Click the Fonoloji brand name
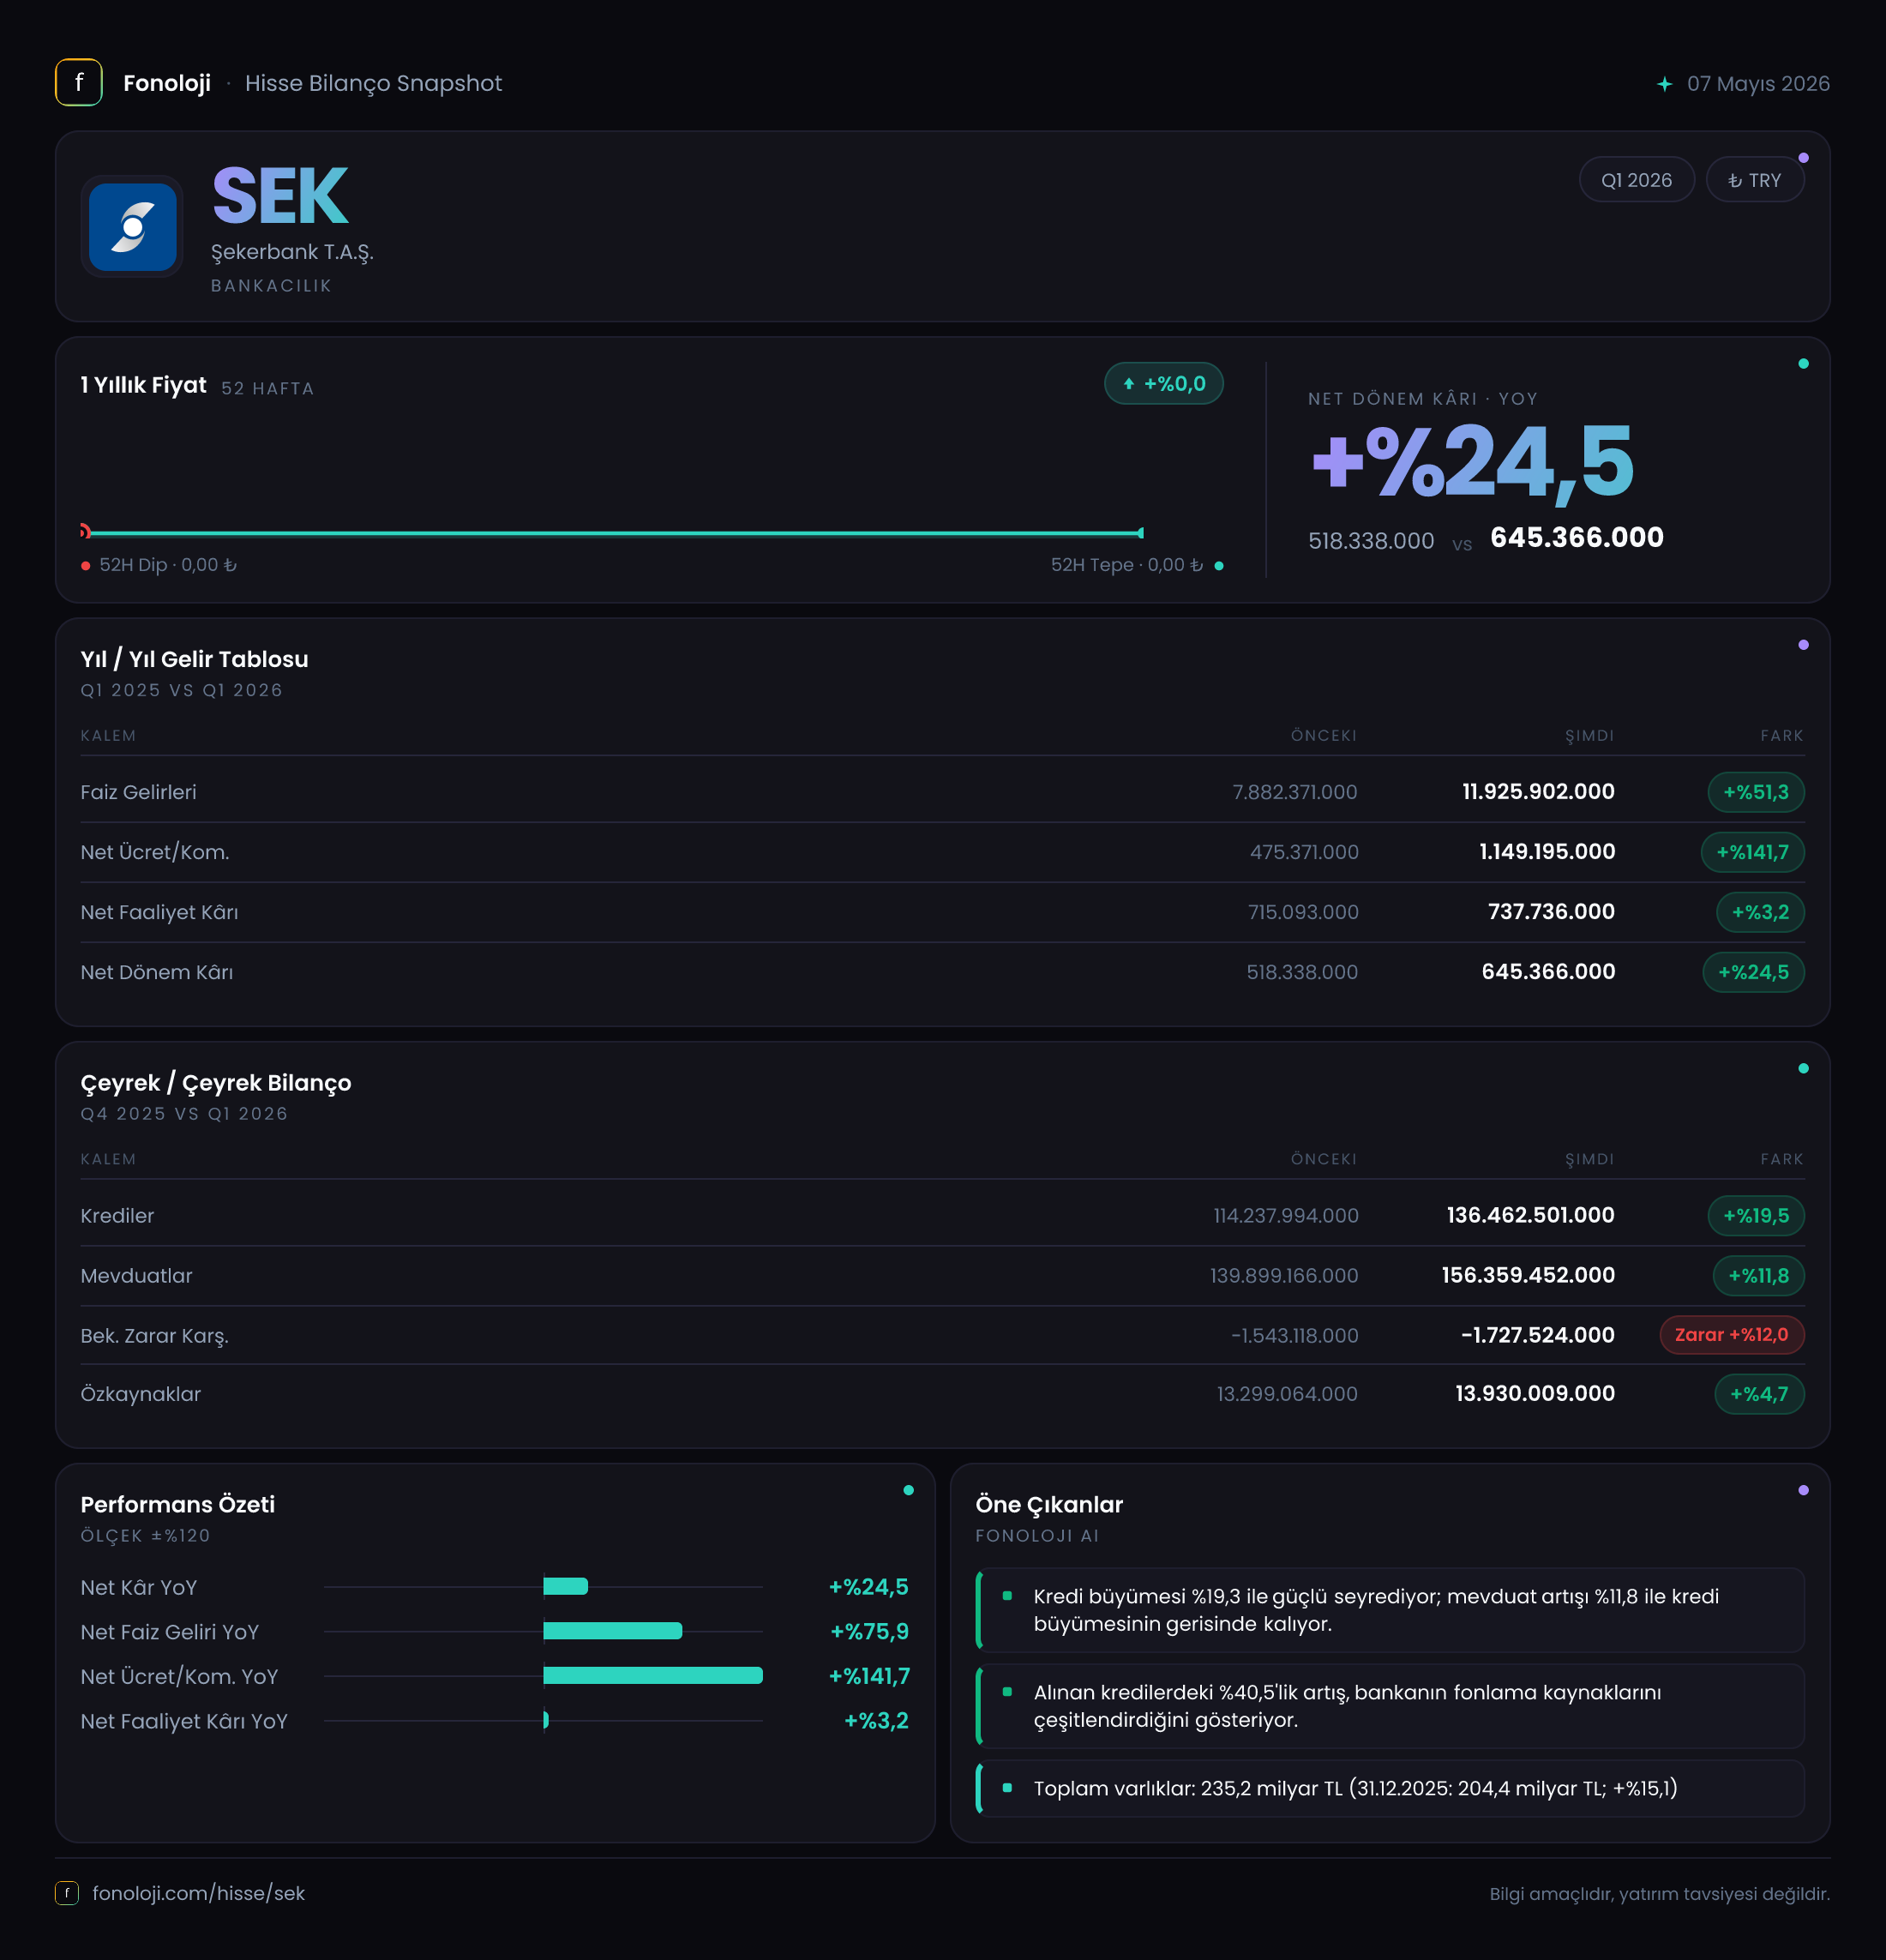This screenshot has height=1960, width=1886. (x=167, y=83)
